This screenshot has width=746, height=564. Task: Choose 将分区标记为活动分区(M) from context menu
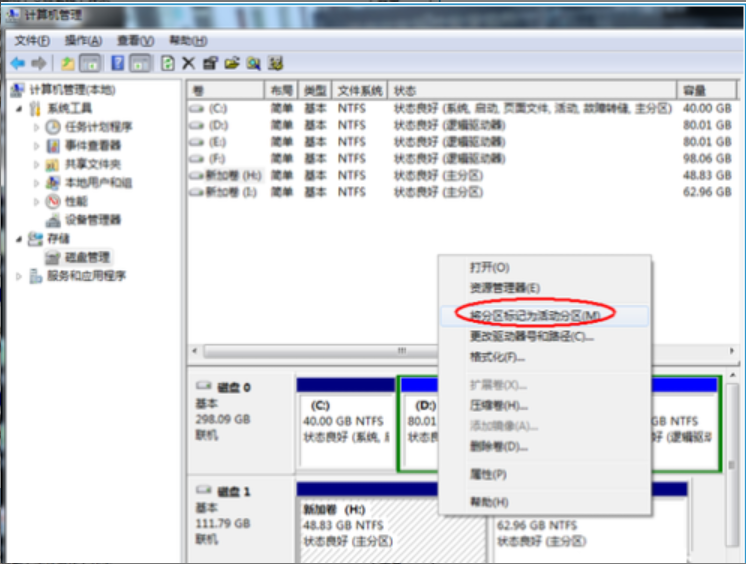(x=535, y=315)
